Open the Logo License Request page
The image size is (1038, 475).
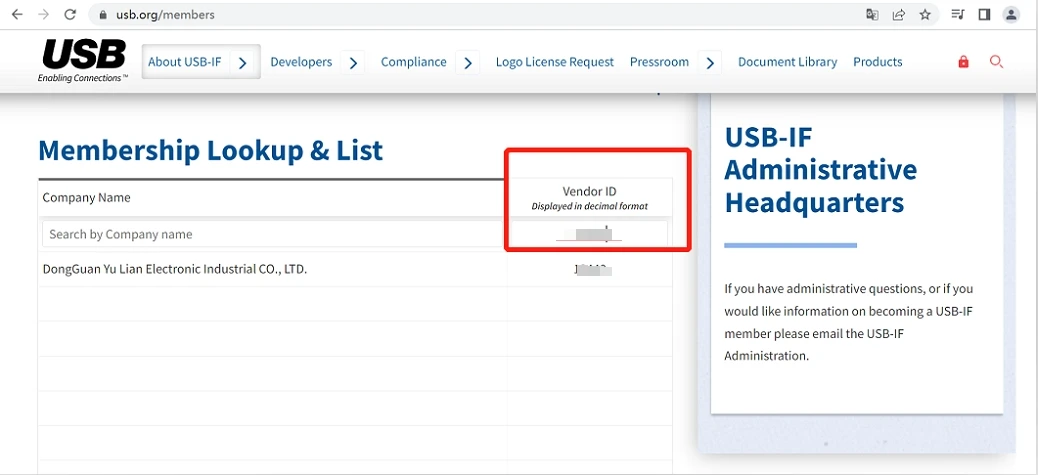point(555,62)
